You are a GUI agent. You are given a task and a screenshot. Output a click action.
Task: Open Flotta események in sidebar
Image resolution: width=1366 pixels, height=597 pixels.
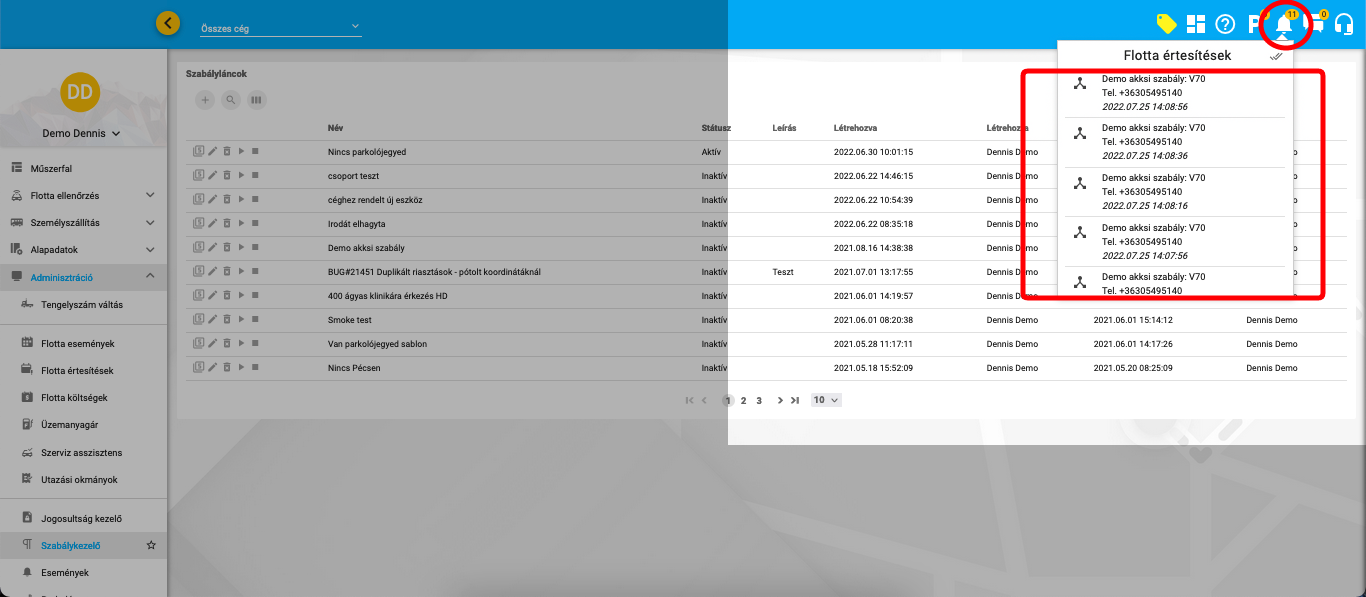click(x=77, y=344)
